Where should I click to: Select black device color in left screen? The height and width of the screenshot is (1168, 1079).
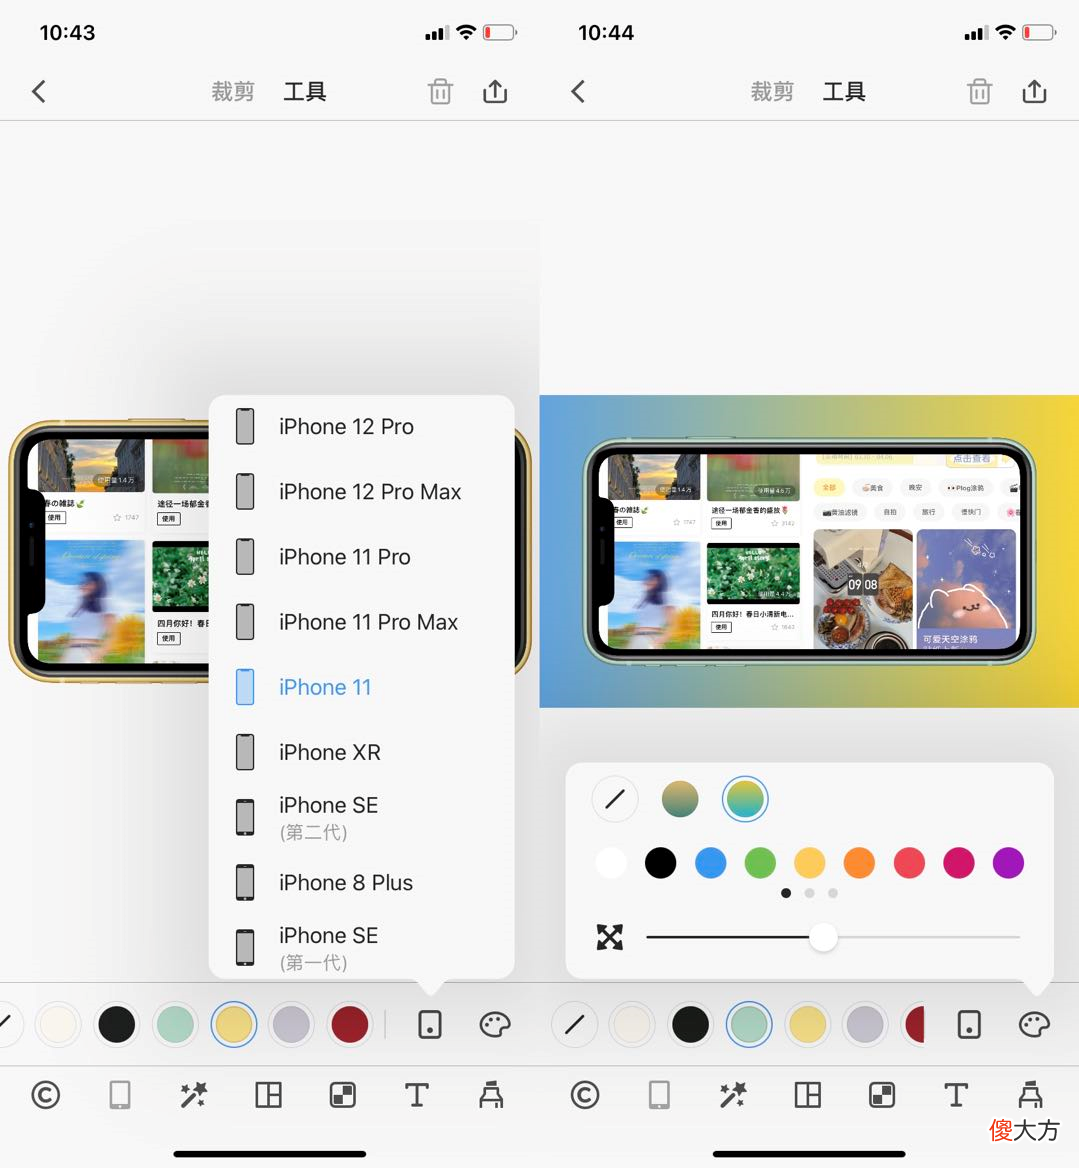tap(117, 1025)
